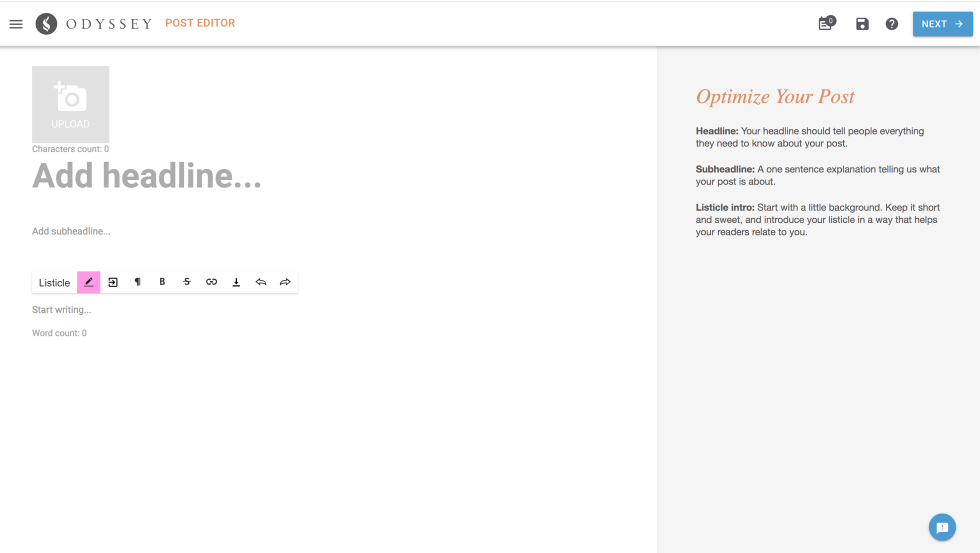Insert a hyperlink
The height and width of the screenshot is (553, 980).
(x=211, y=282)
